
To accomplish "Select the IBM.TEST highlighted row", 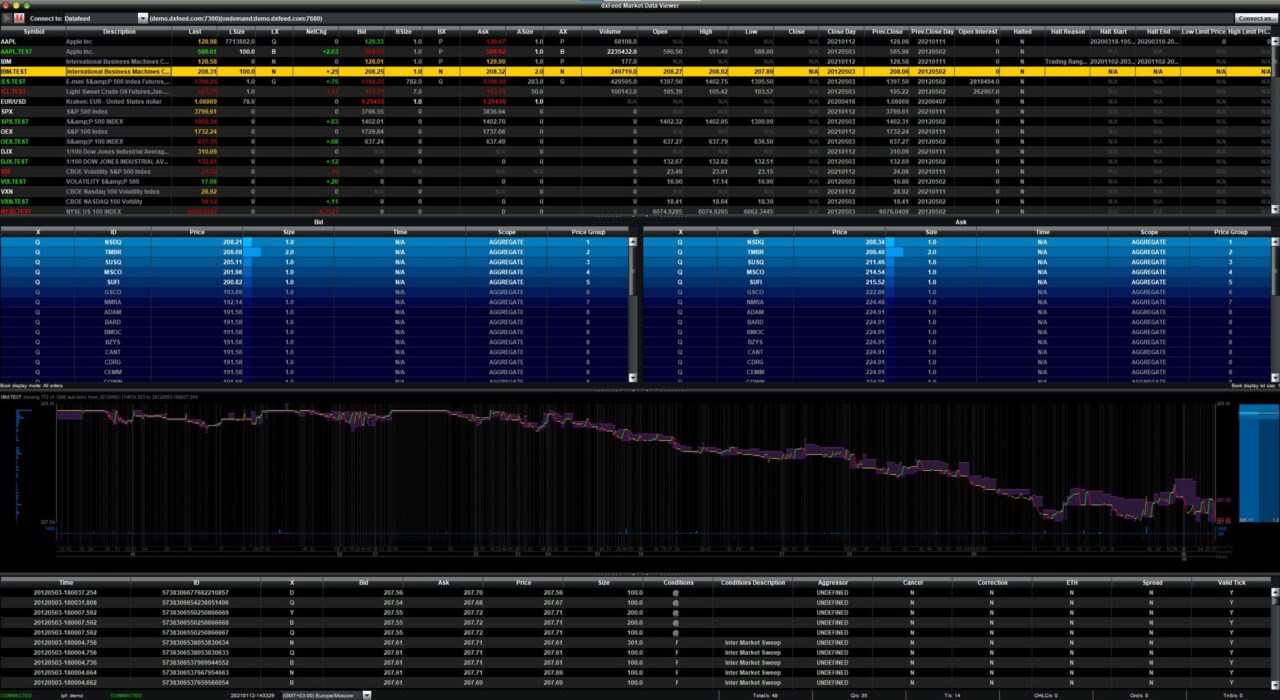I will (x=635, y=72).
